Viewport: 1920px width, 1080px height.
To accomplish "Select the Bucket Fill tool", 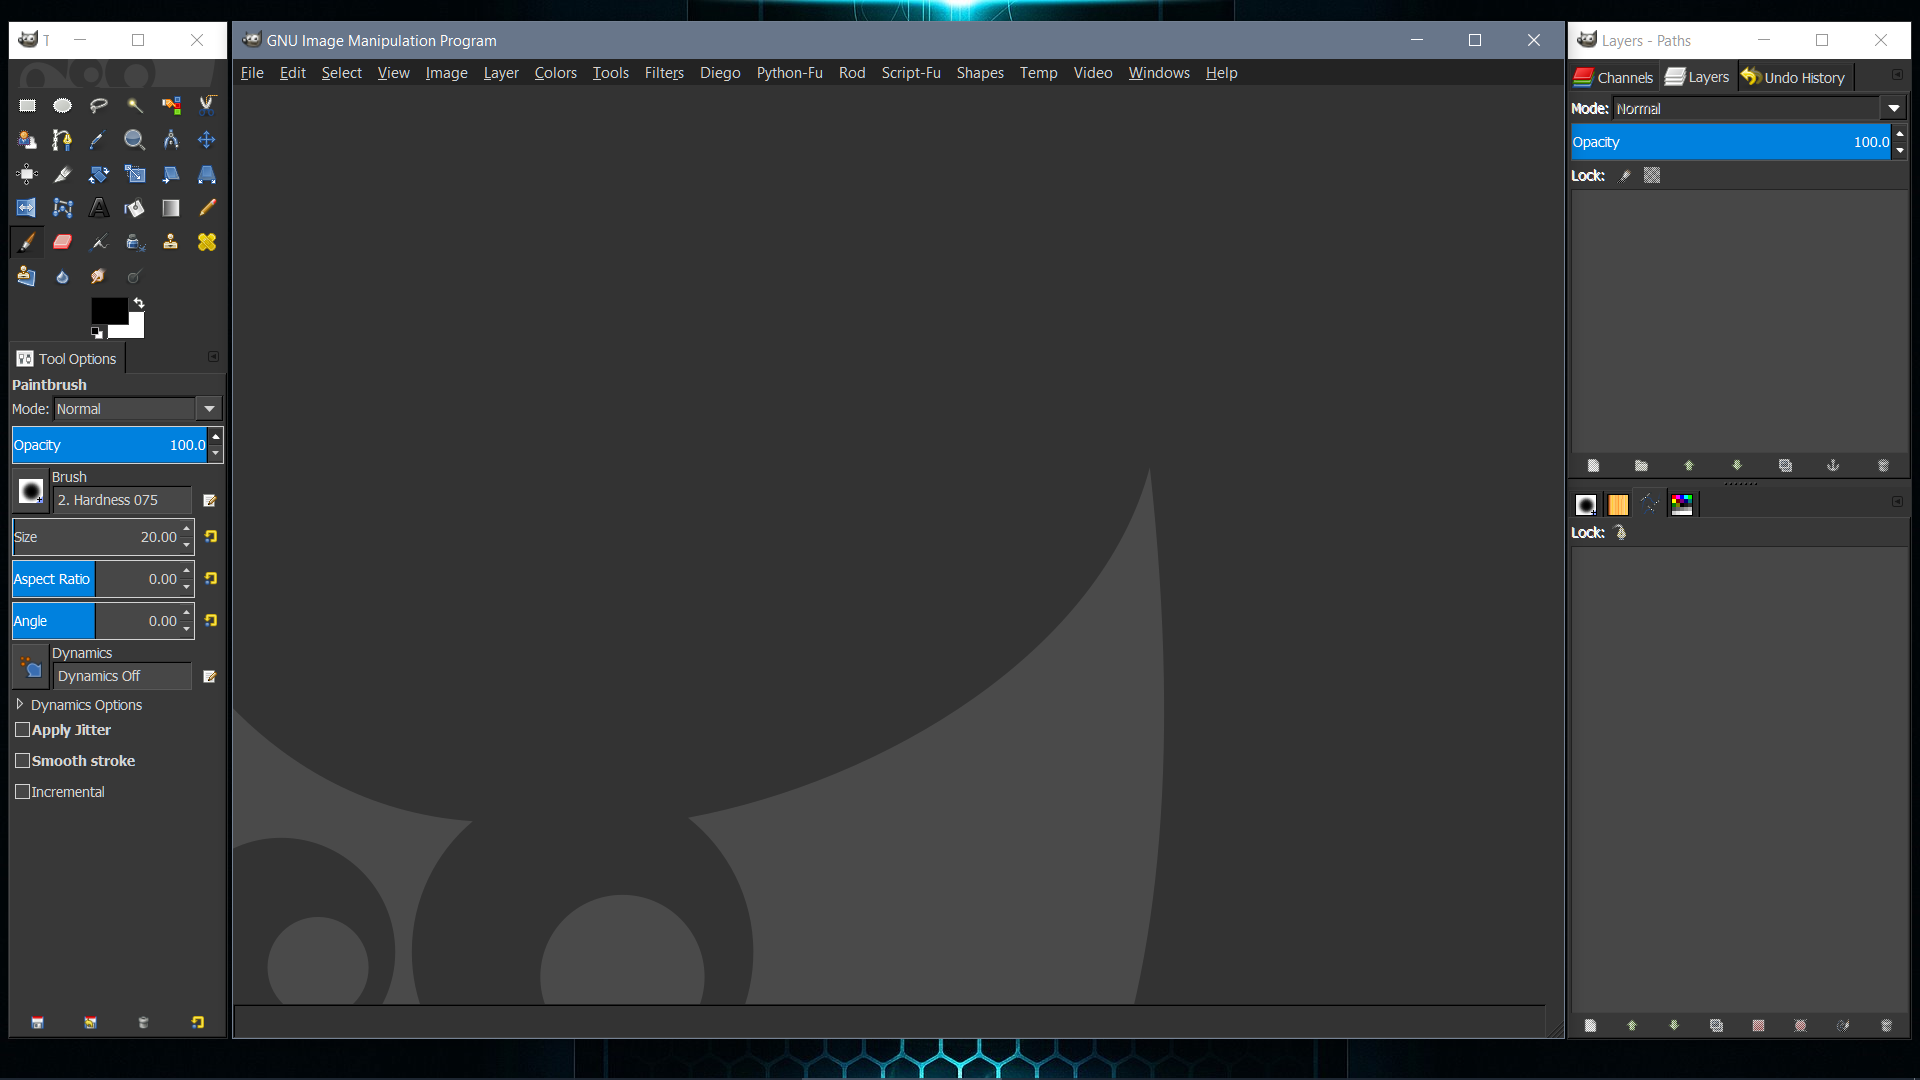I will point(134,208).
